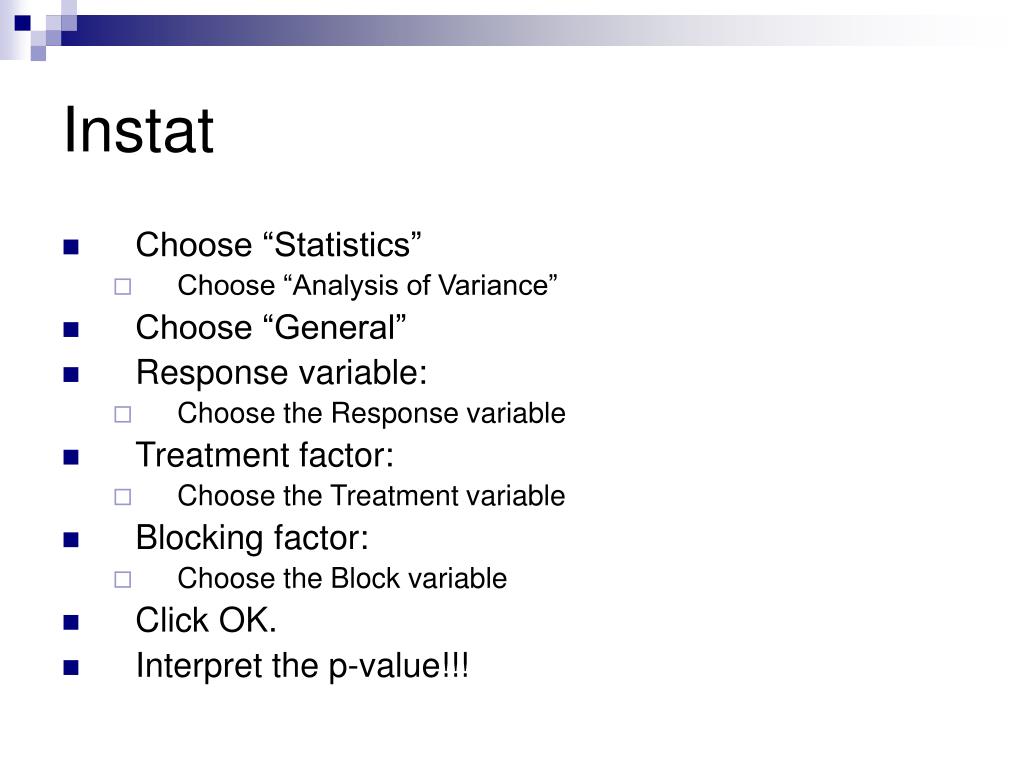Click the solid bullet beside Blocking factor:
Screen dimensions: 1024x768
pos(71,539)
